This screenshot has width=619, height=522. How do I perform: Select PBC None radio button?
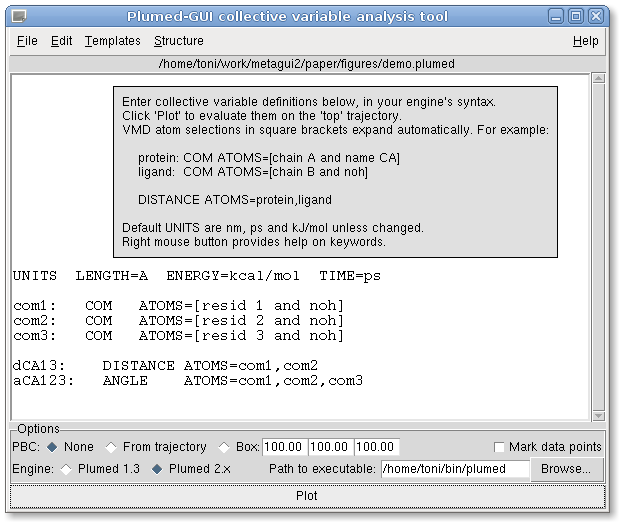click(52, 447)
